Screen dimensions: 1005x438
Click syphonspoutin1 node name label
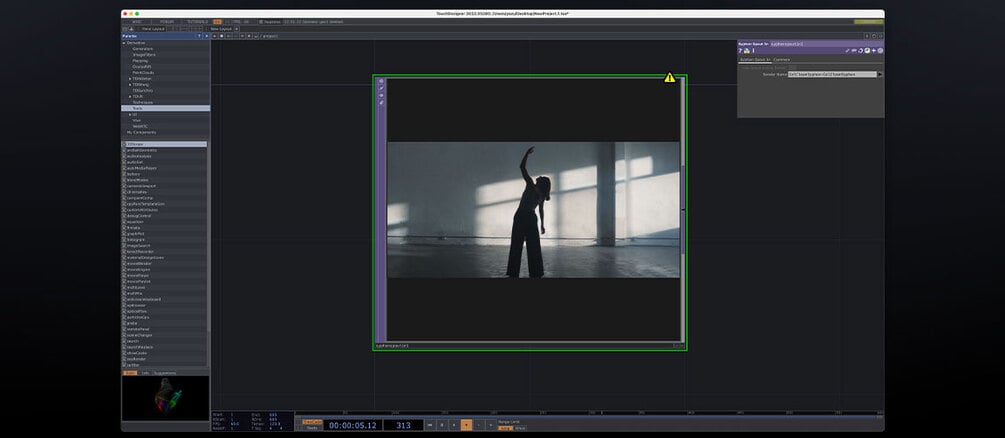point(392,346)
